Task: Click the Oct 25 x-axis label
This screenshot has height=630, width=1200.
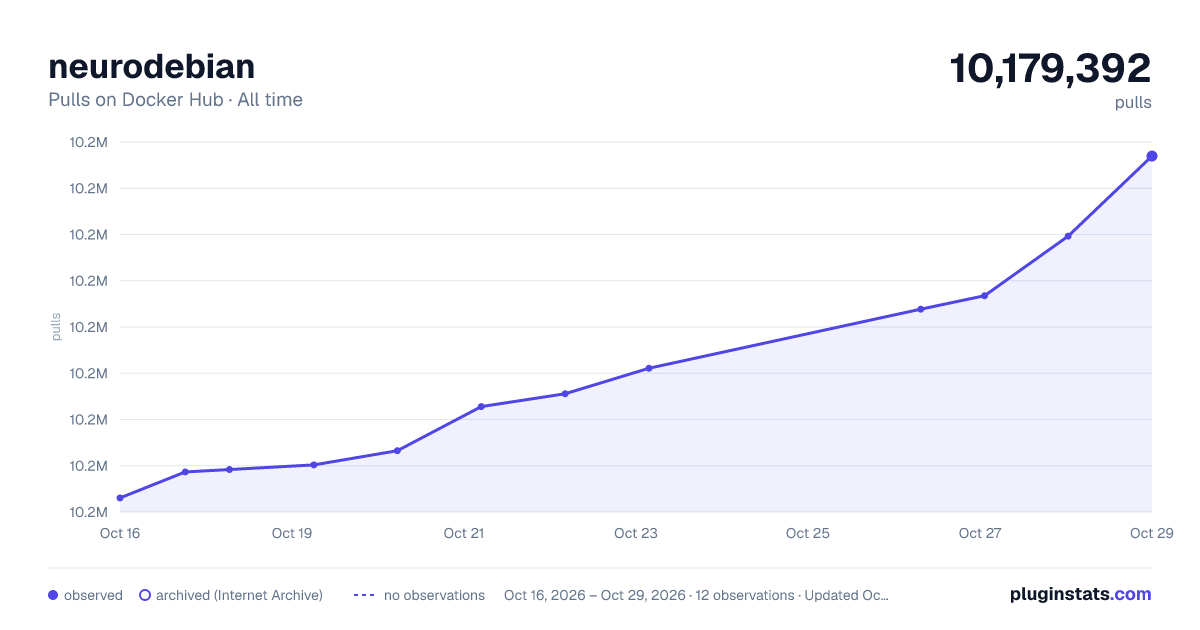Action: tap(808, 533)
